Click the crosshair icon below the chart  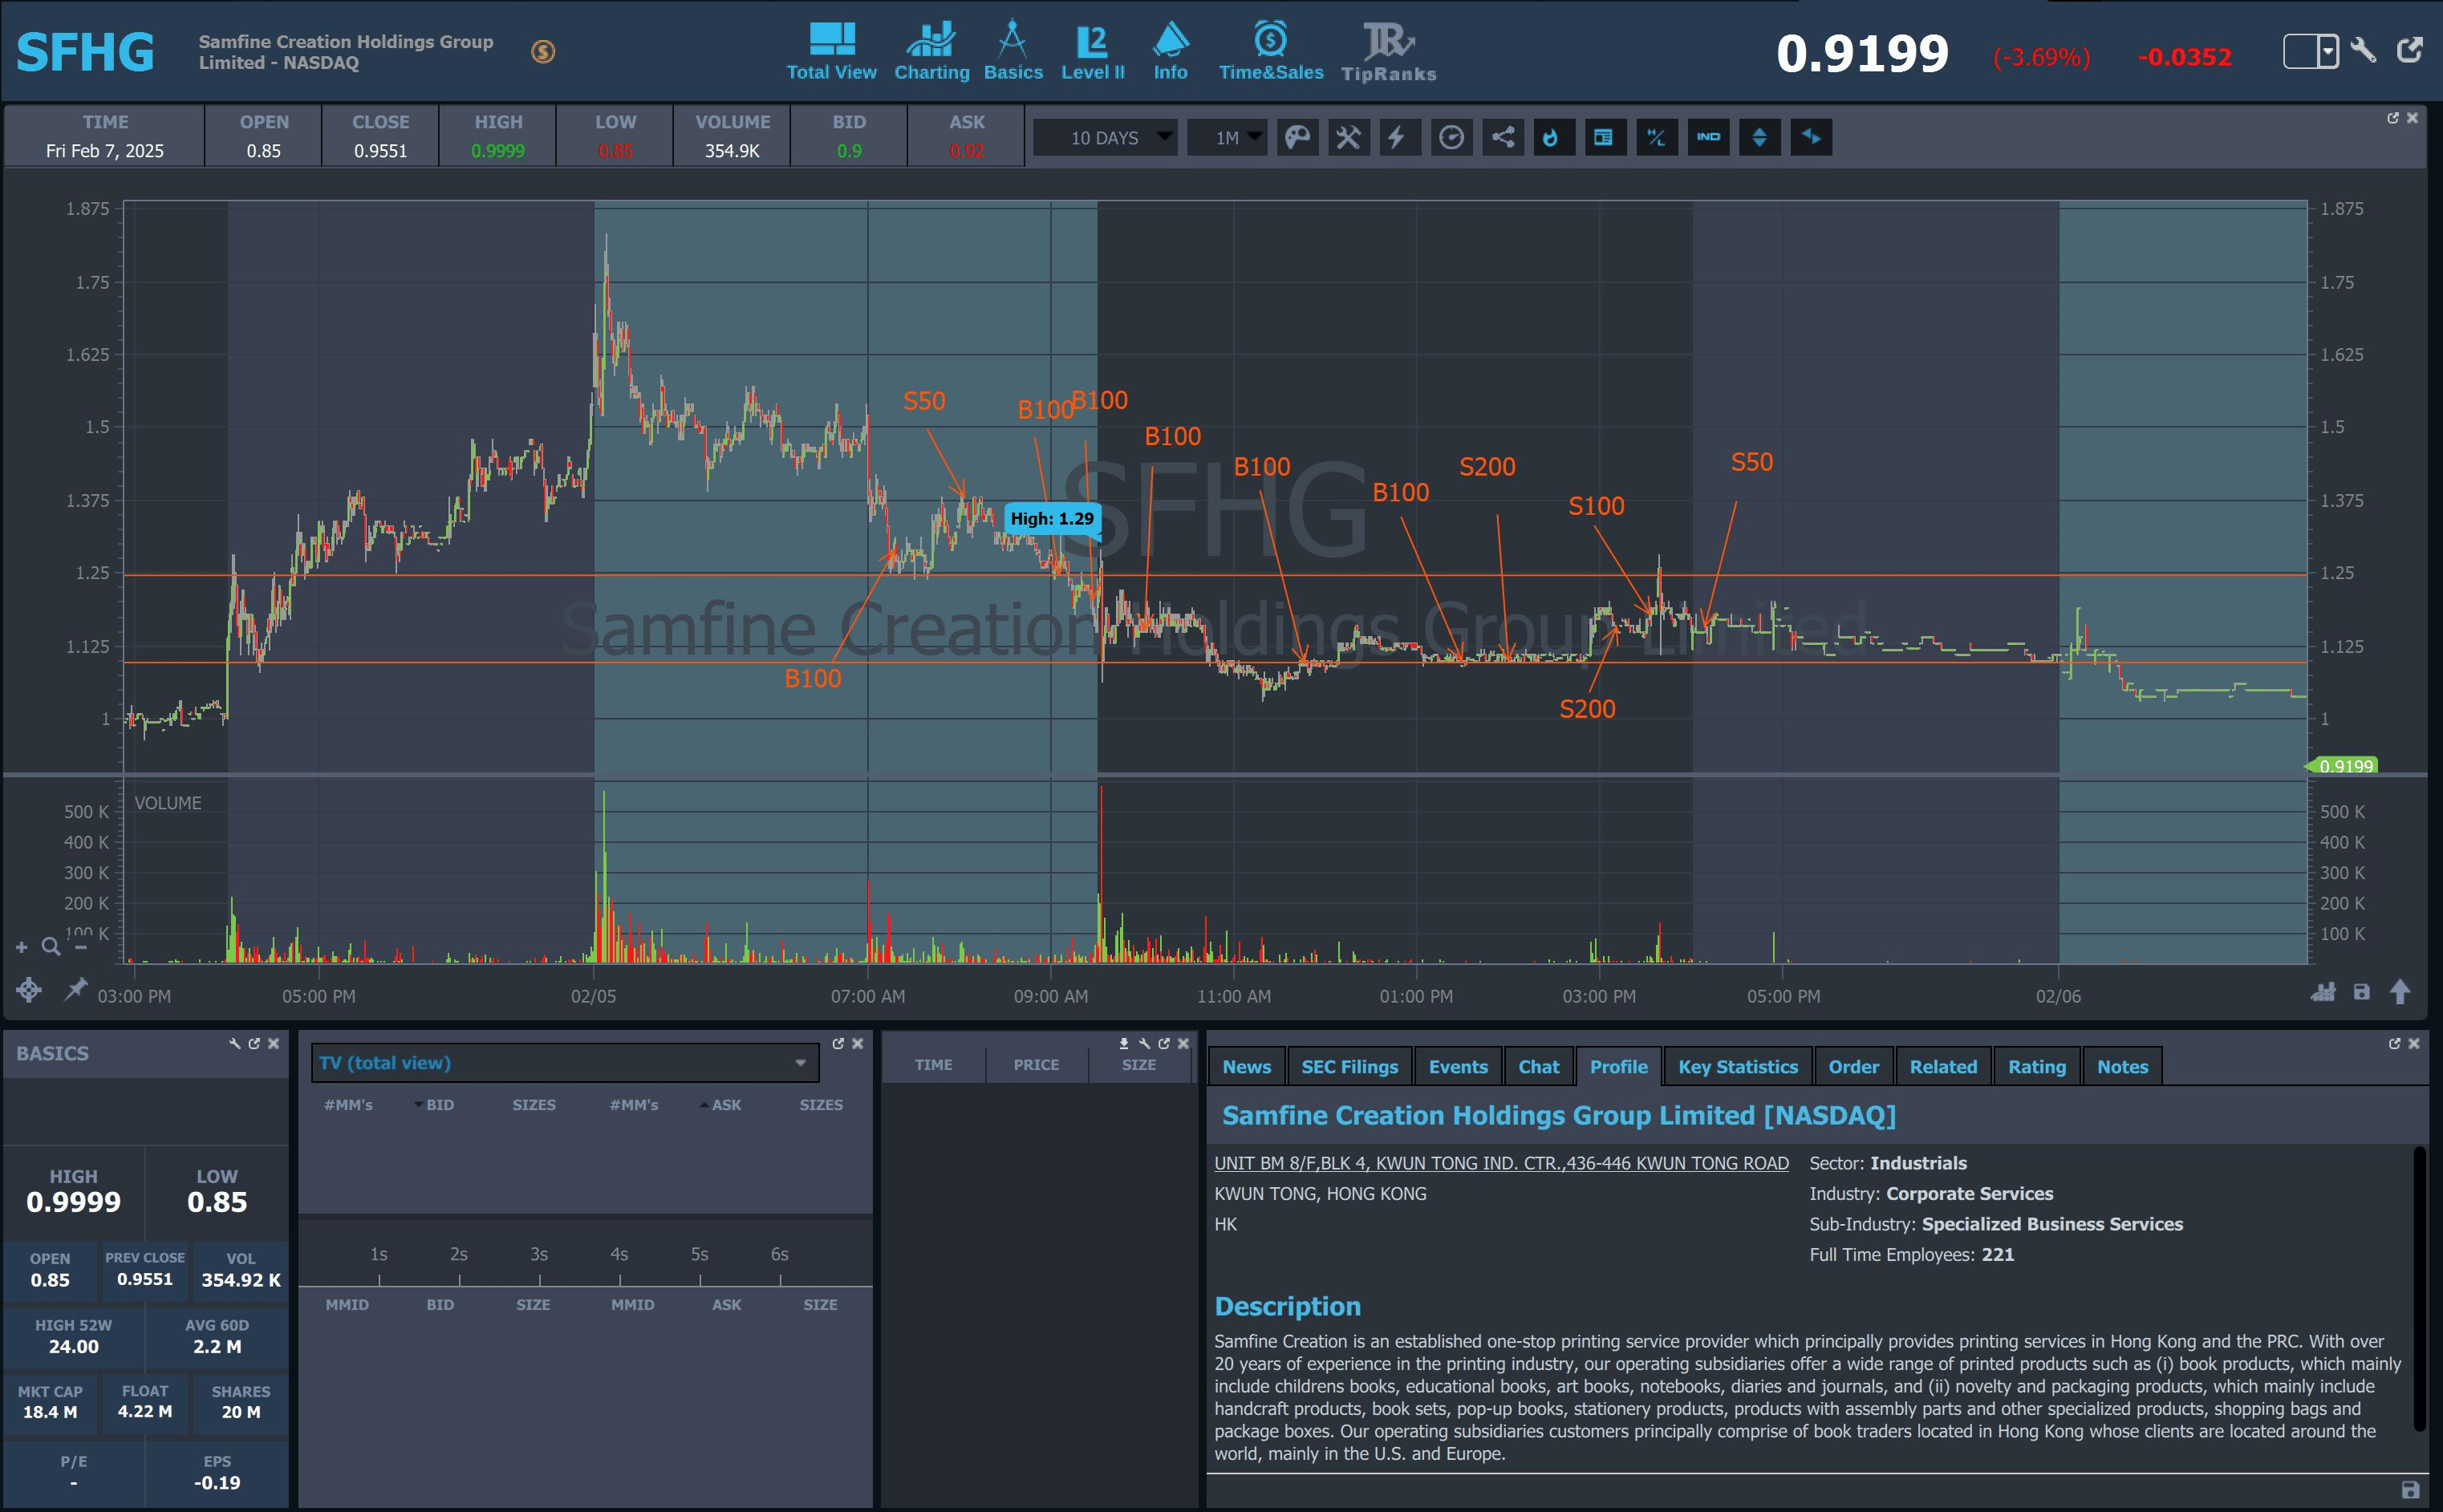click(x=29, y=990)
